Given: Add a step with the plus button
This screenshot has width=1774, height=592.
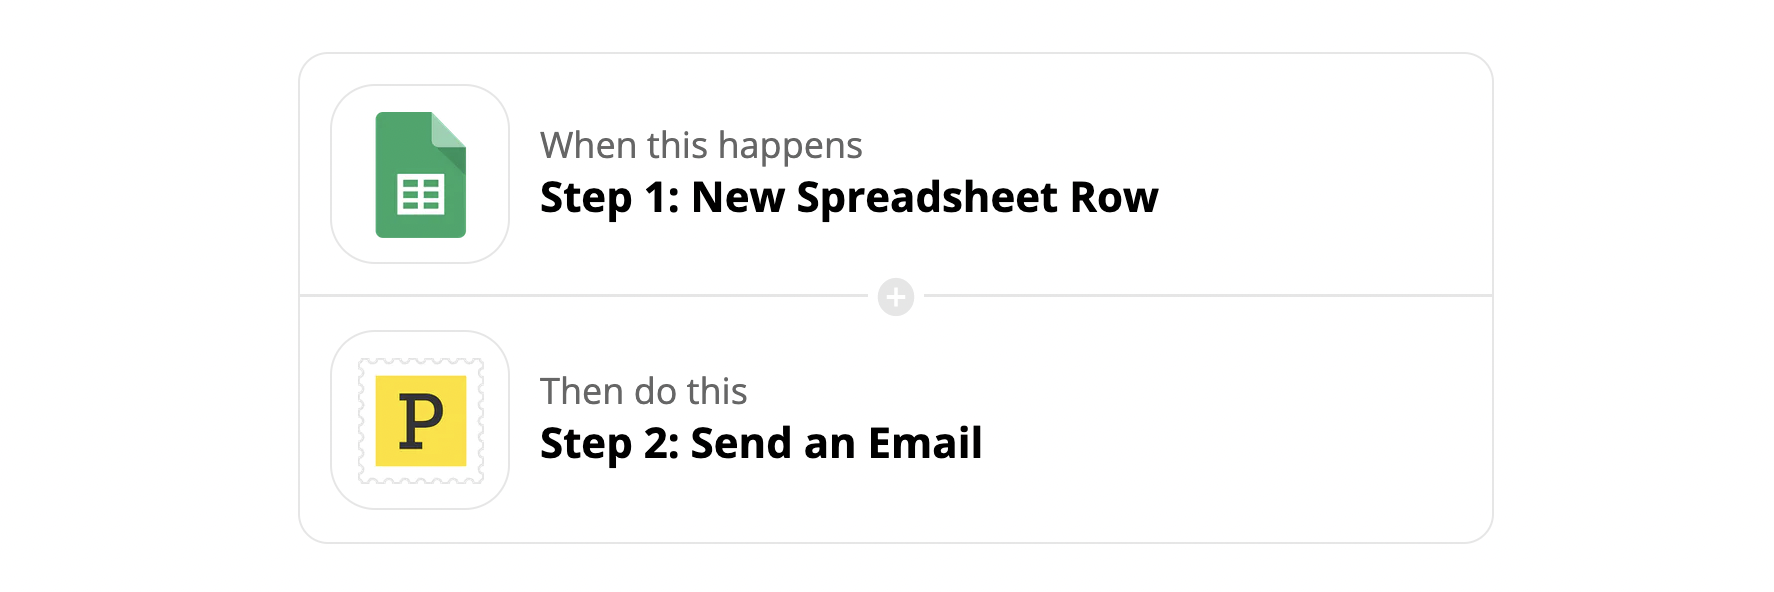Looking at the screenshot, I should pyautogui.click(x=896, y=297).
